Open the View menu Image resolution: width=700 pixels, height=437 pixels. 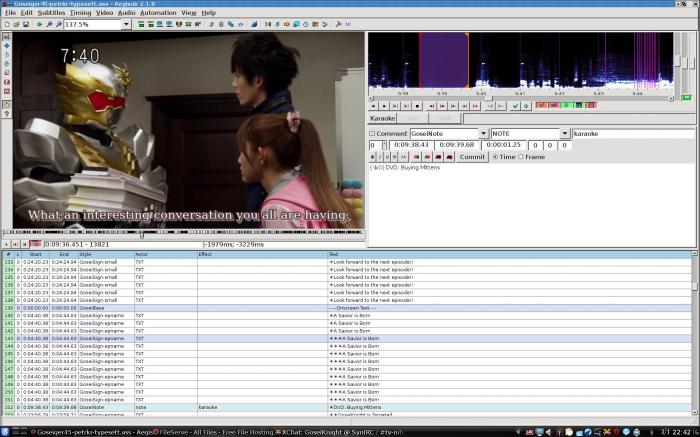(188, 13)
